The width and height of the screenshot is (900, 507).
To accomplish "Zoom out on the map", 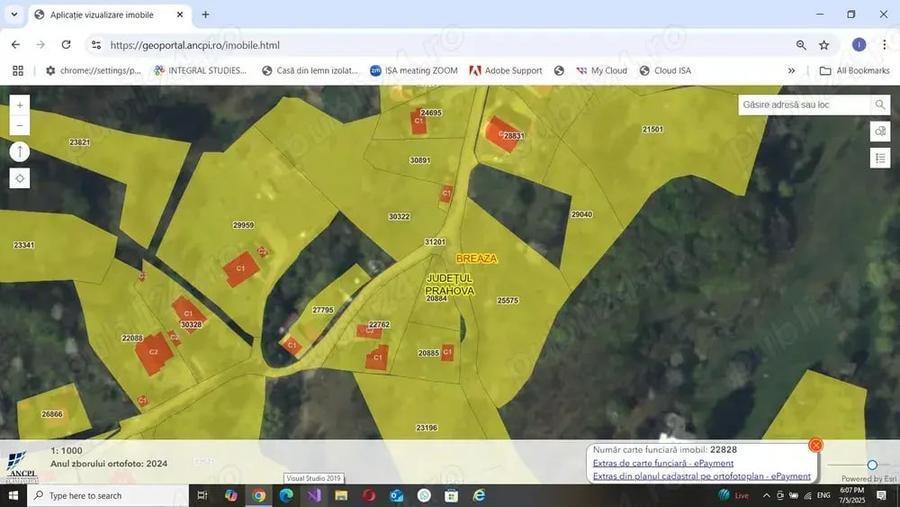I will click(20, 125).
